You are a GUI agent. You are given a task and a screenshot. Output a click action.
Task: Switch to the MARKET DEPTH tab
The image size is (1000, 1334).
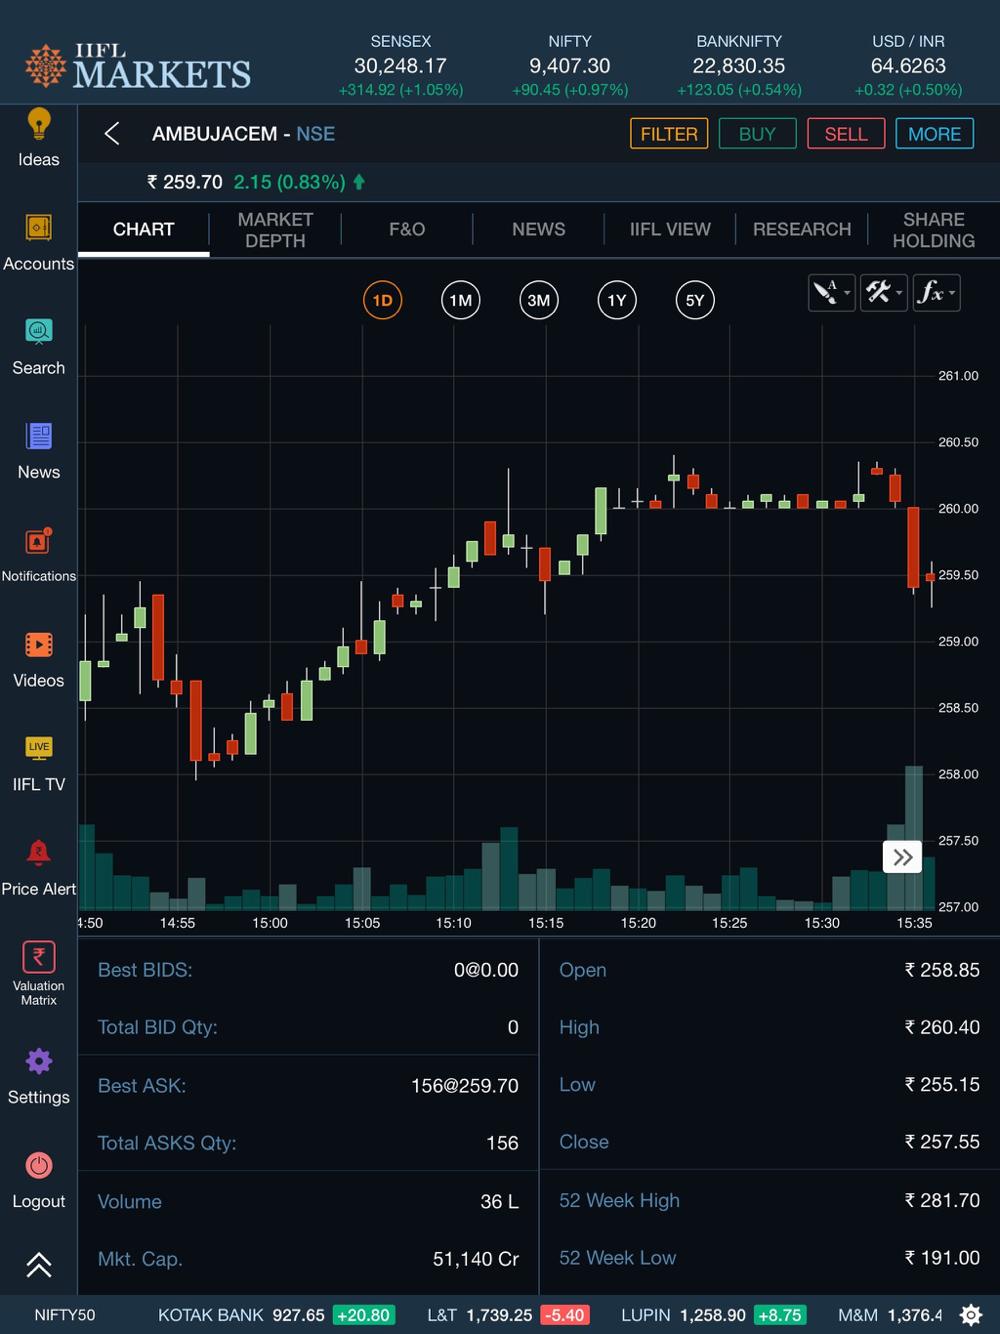pos(275,229)
